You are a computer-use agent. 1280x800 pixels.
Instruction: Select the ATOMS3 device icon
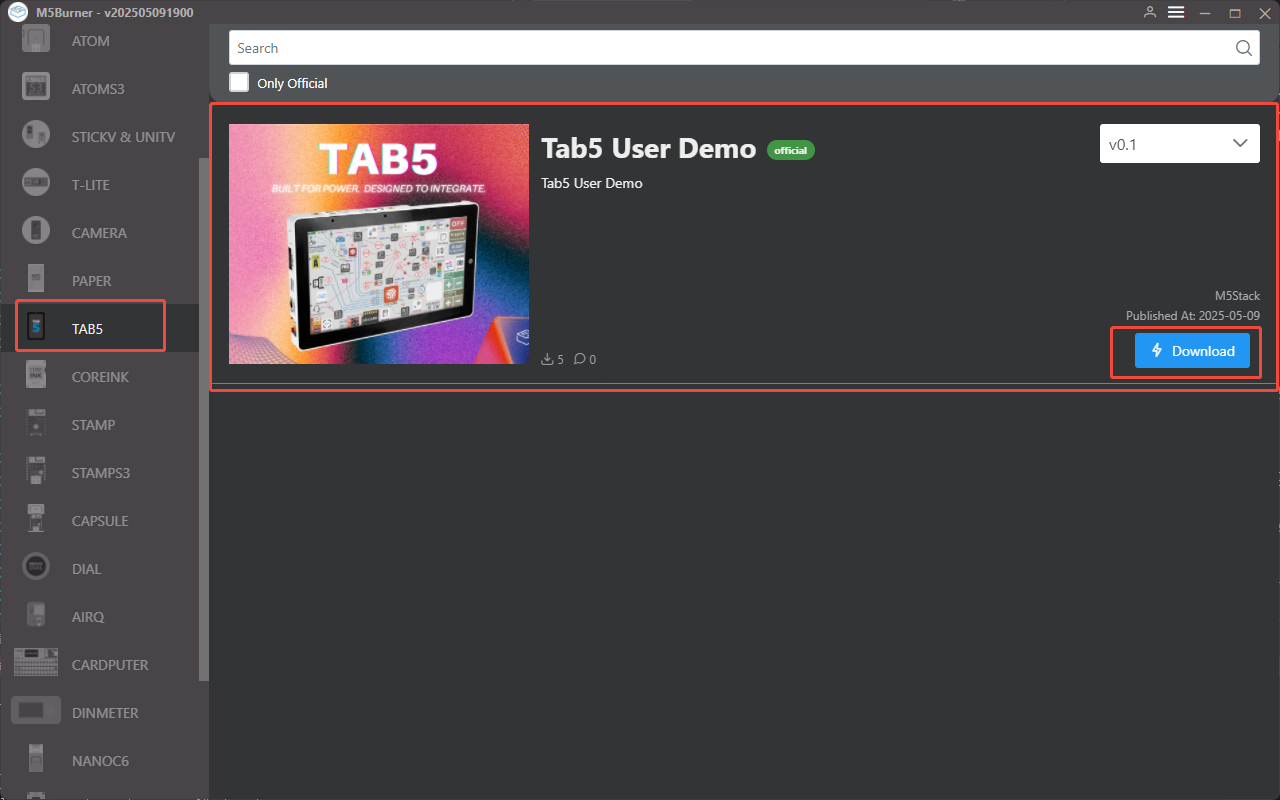[x=36, y=88]
